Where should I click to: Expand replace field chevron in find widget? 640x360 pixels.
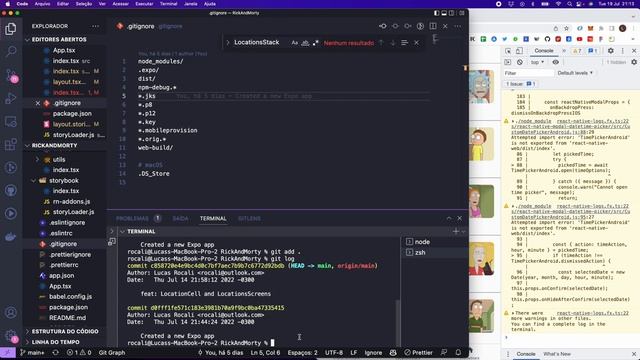click(x=228, y=42)
